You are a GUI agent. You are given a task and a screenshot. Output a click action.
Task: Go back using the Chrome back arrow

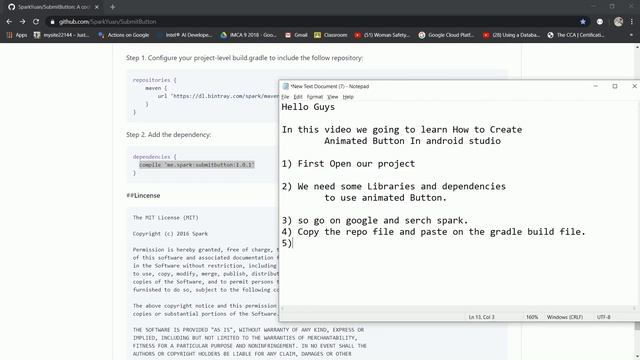pyautogui.click(x=9, y=22)
